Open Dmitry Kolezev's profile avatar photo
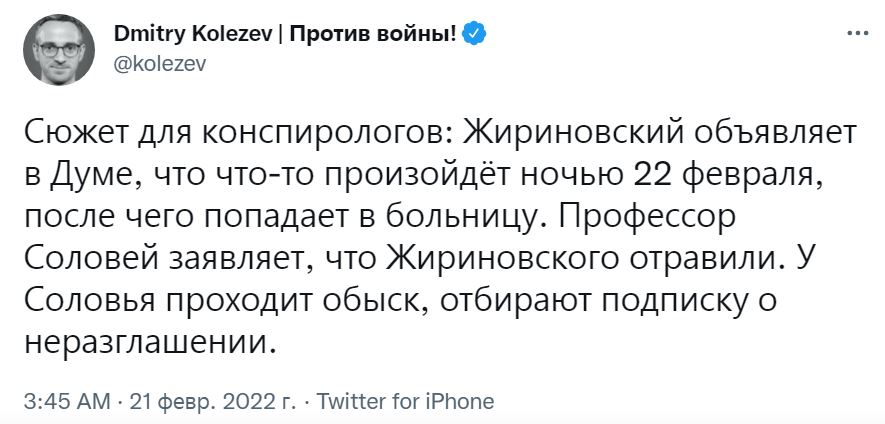Viewport: 885px width, 424px height. tap(59, 50)
